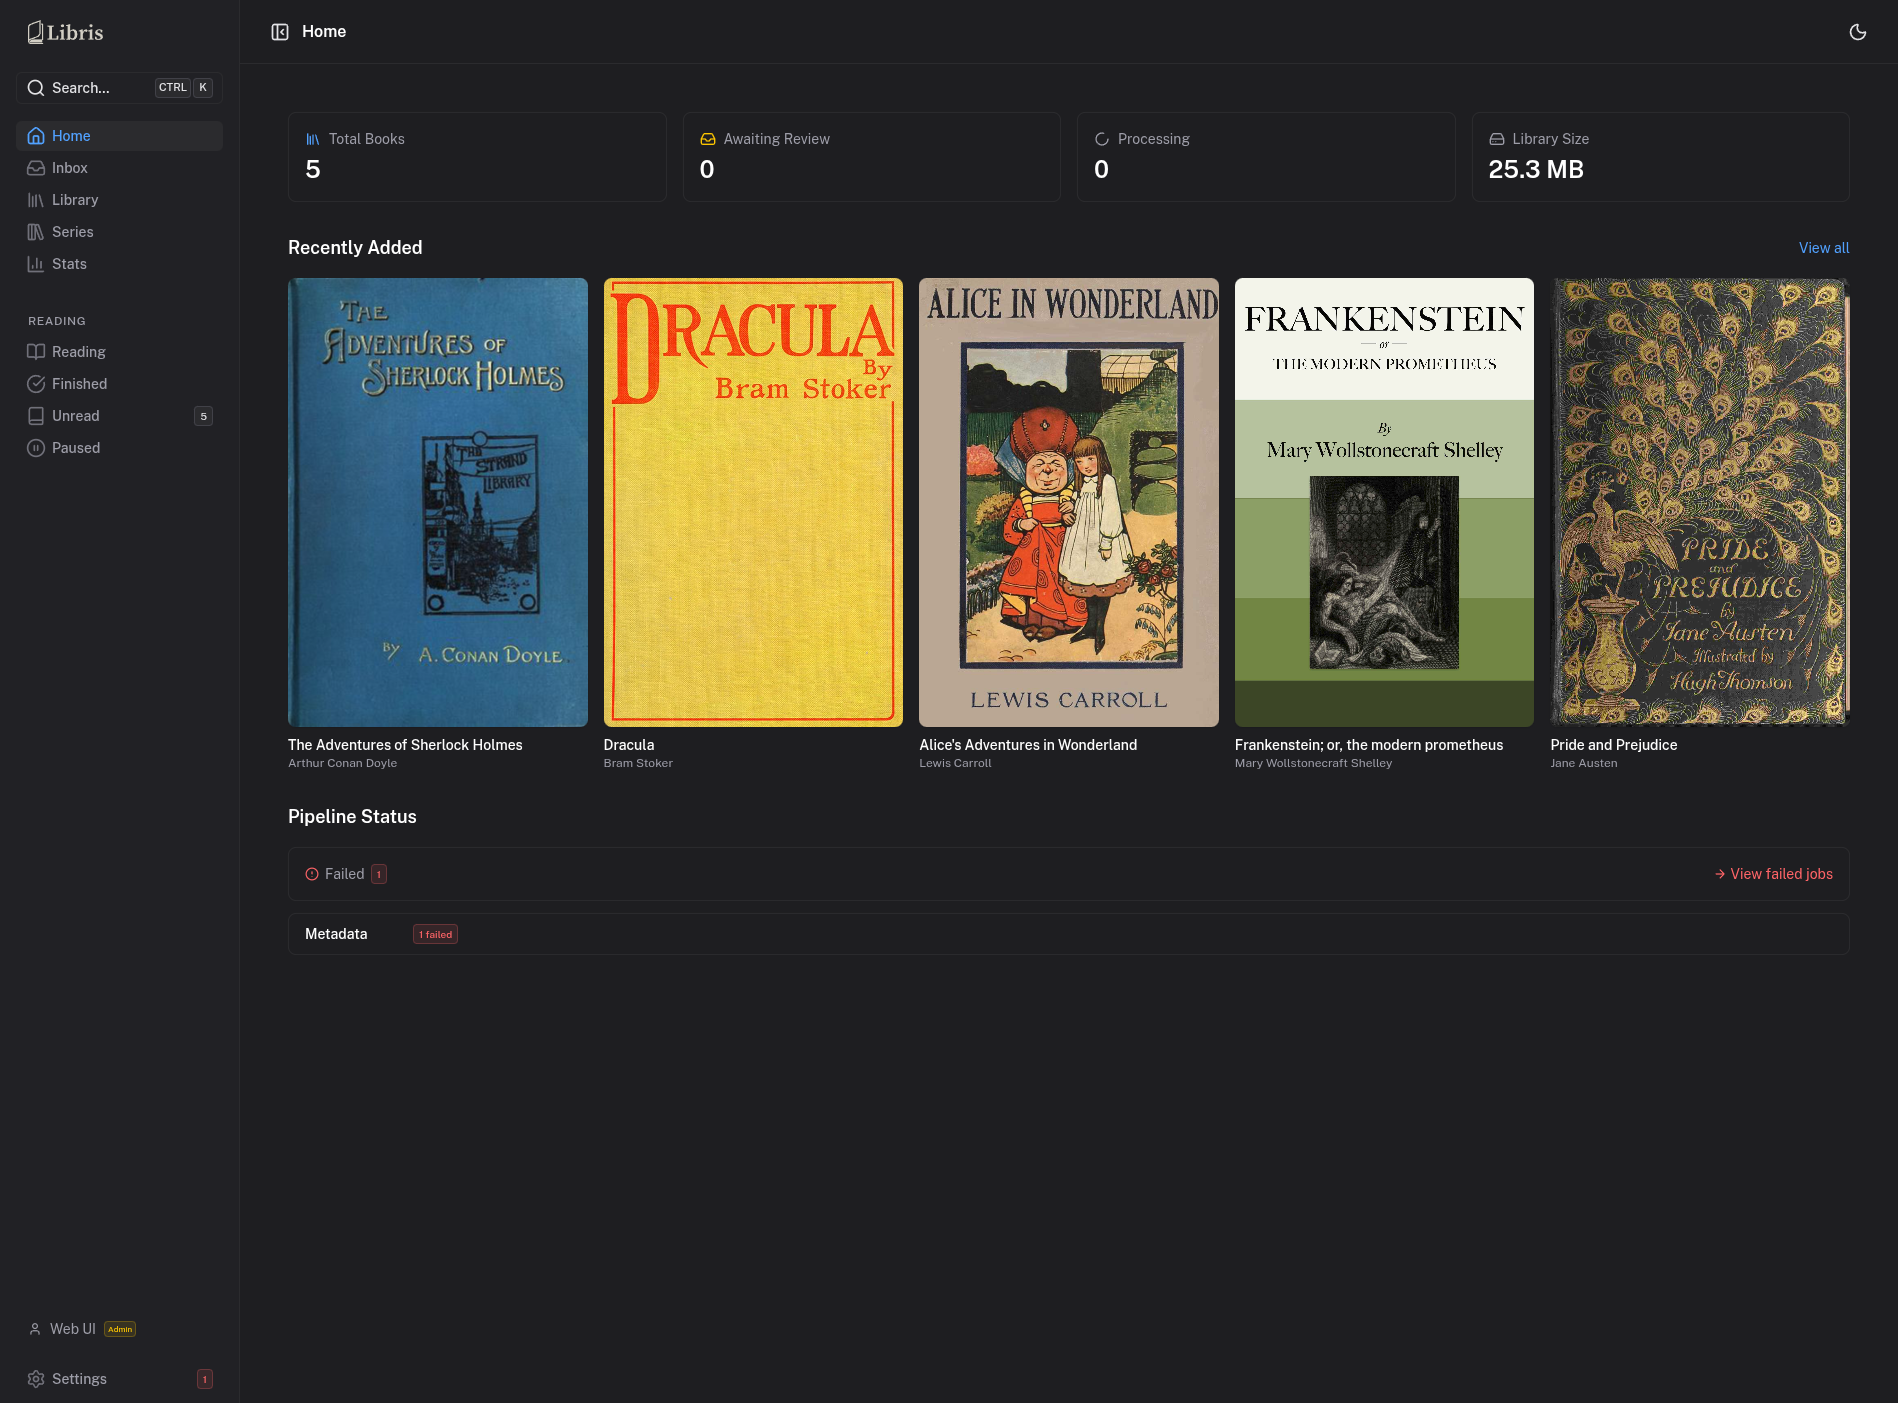Select the Pride and Prejudice peacock cover

1700,502
